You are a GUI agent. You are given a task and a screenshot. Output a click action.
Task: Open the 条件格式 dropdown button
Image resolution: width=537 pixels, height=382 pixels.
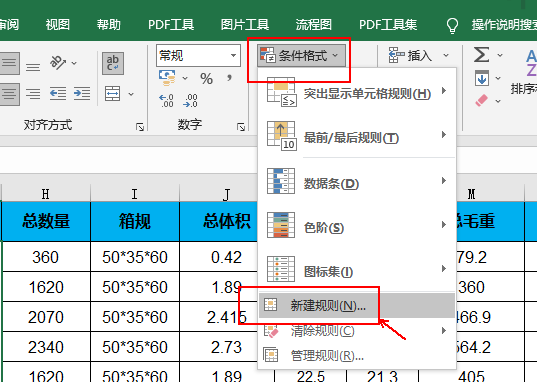[x=301, y=55]
